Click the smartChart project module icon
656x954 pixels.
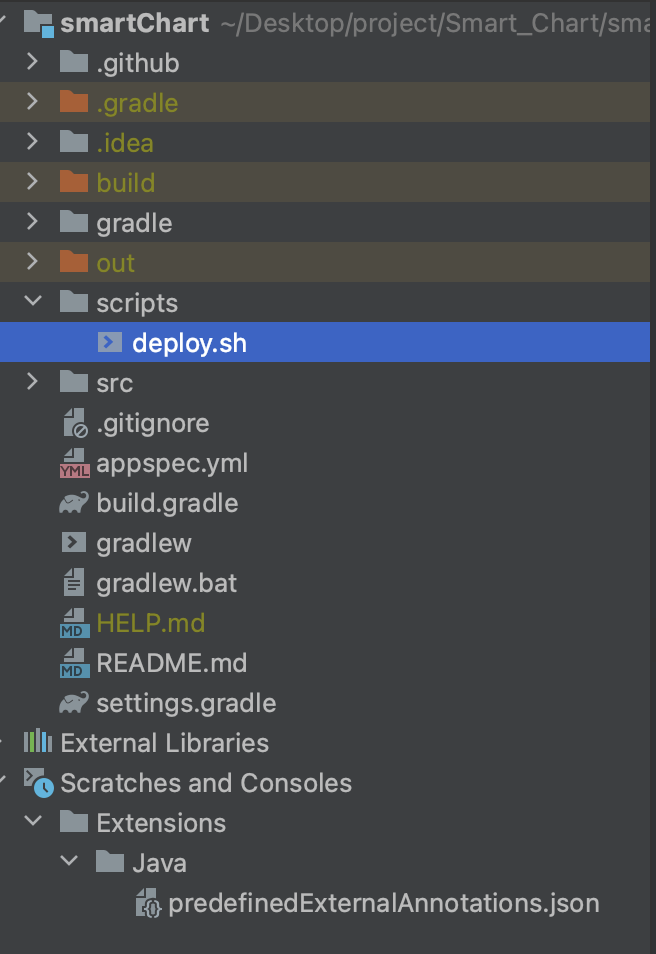pos(38,23)
